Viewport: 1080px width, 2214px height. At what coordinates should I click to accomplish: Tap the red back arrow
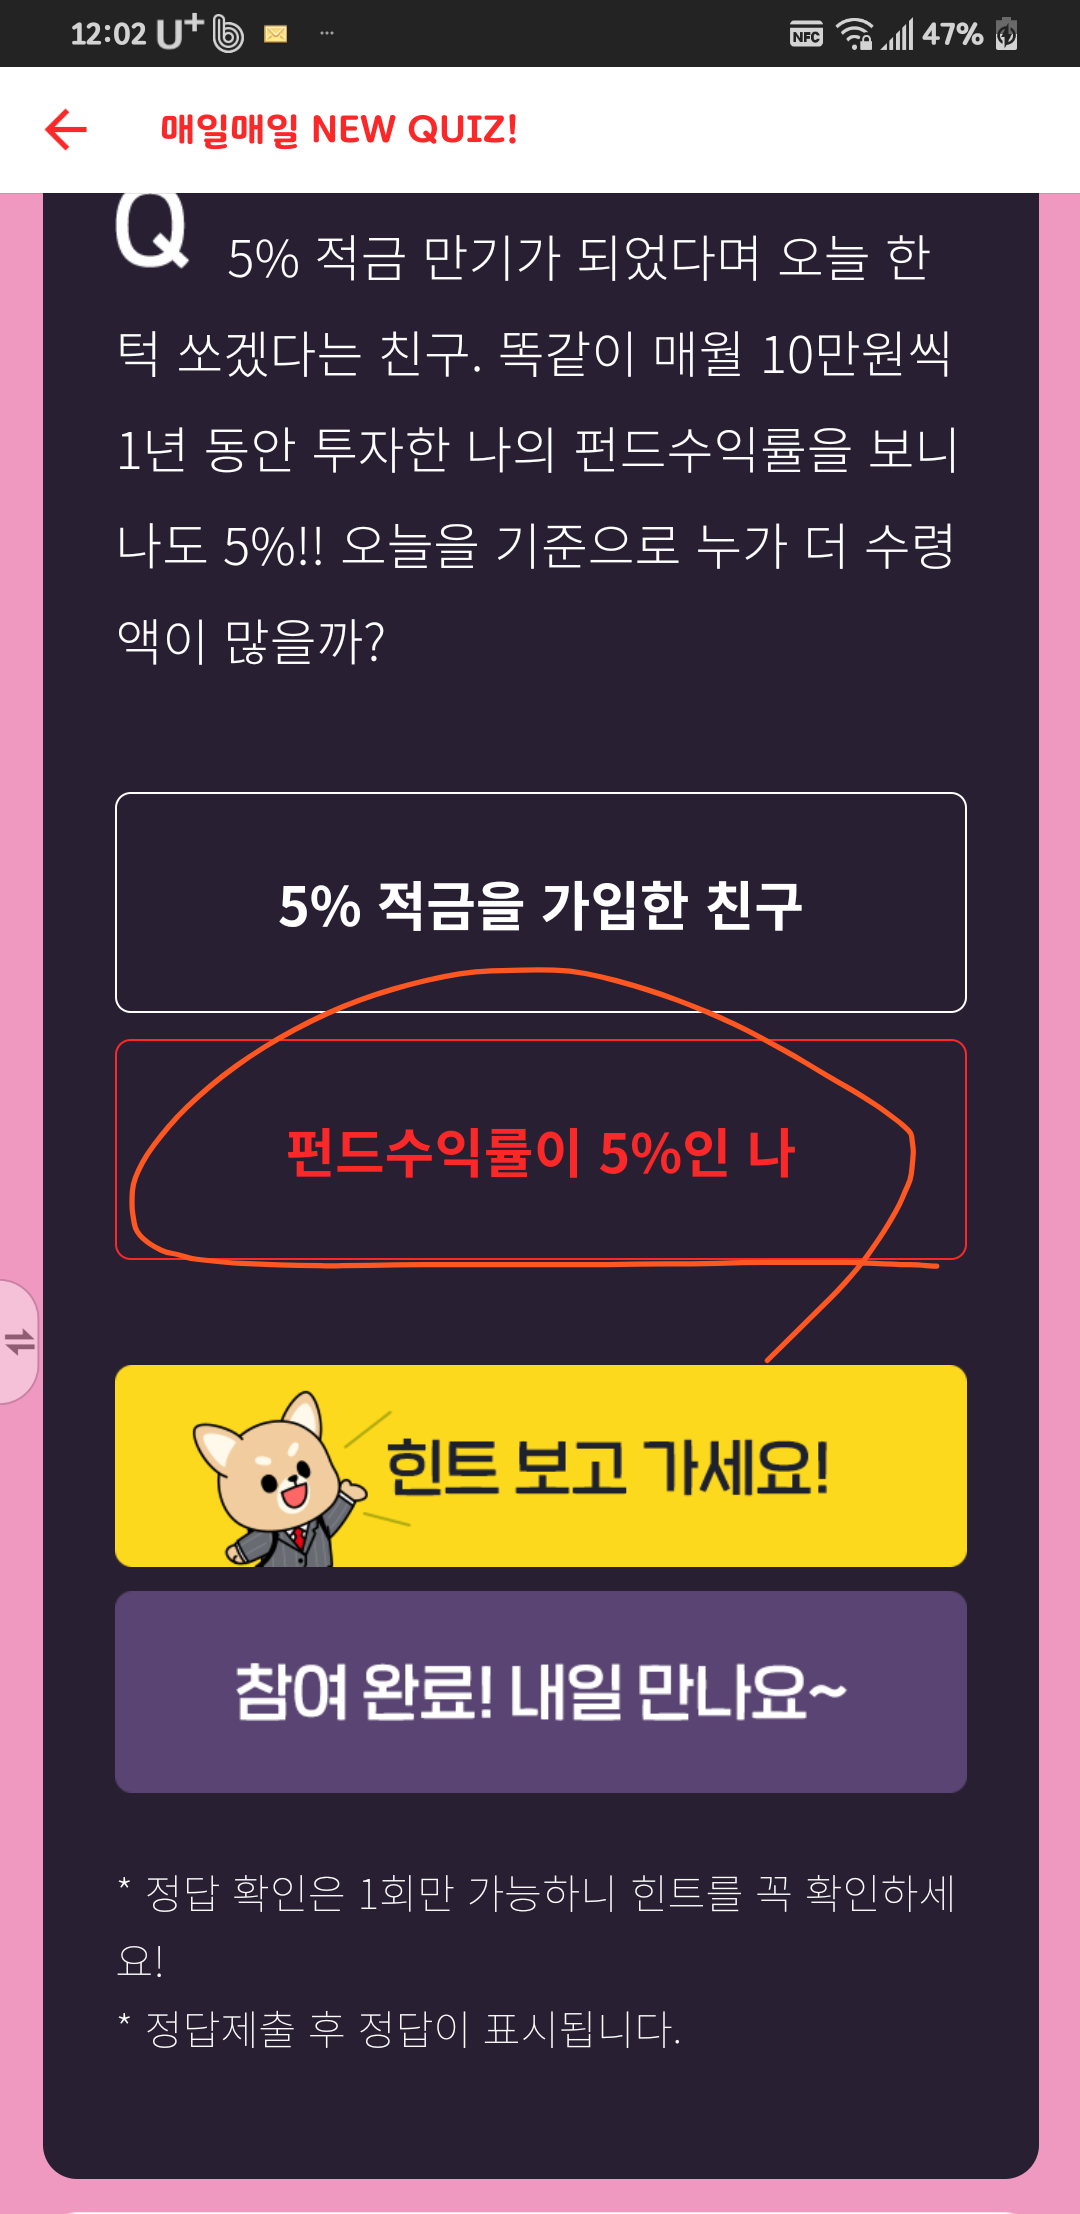[66, 130]
